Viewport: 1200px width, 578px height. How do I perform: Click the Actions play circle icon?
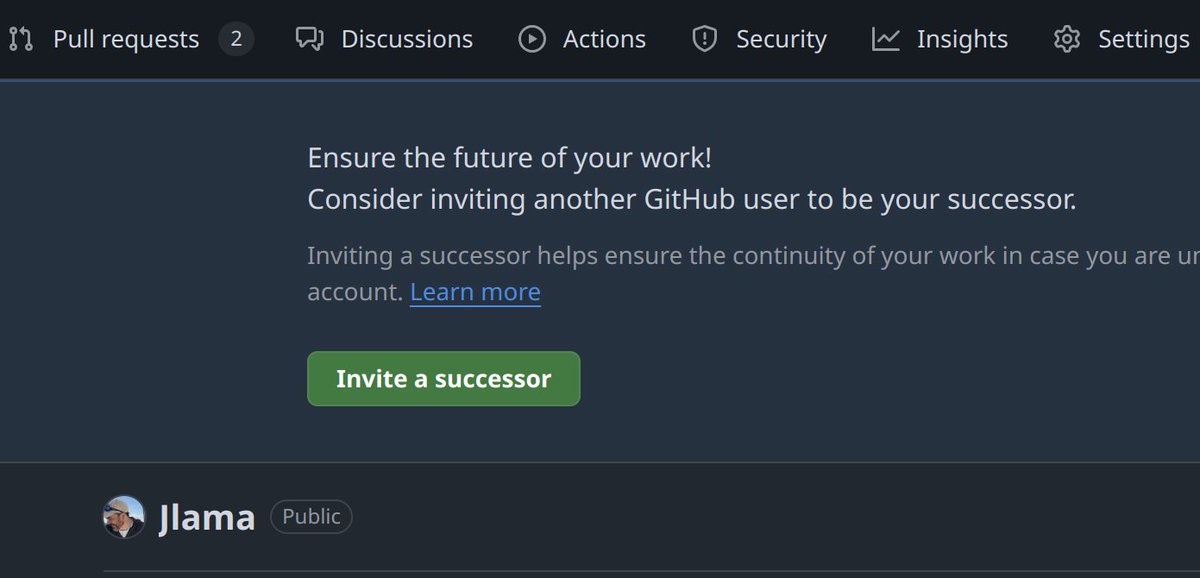(x=532, y=39)
